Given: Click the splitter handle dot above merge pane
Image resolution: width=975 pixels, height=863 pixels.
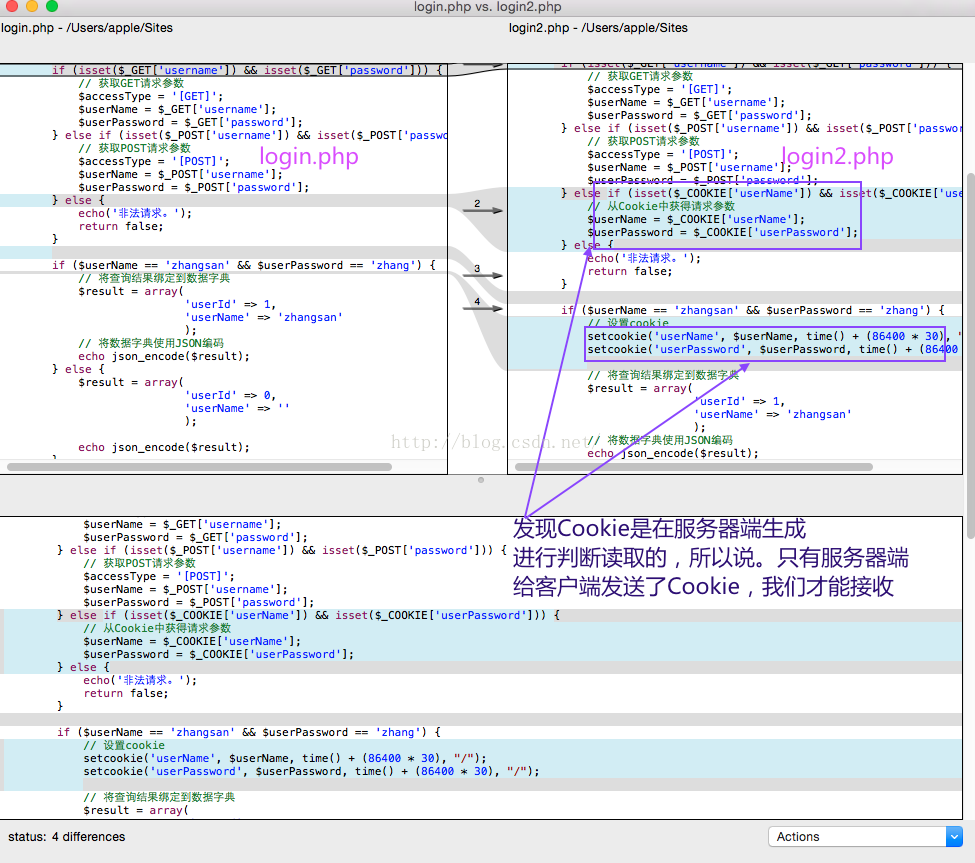Looking at the screenshot, I should [x=481, y=480].
